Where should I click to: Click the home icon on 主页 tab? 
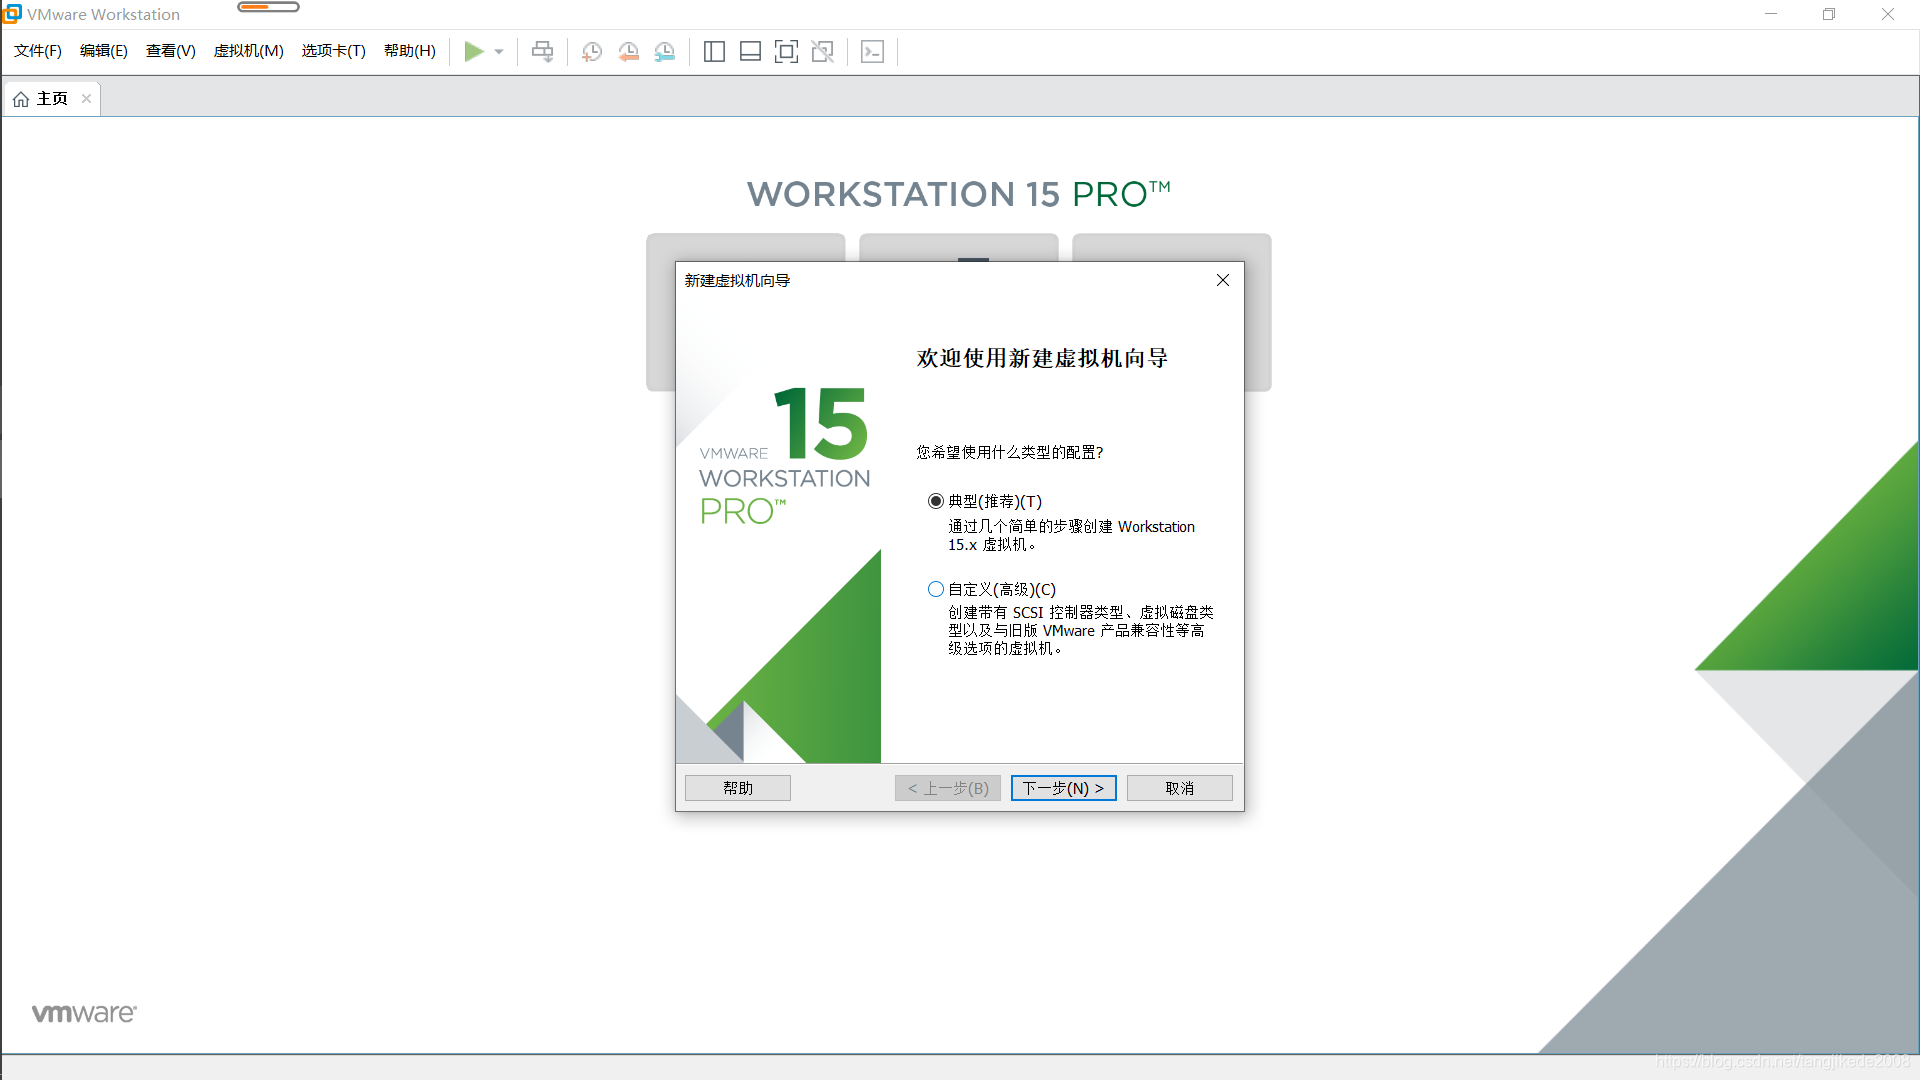tap(21, 99)
